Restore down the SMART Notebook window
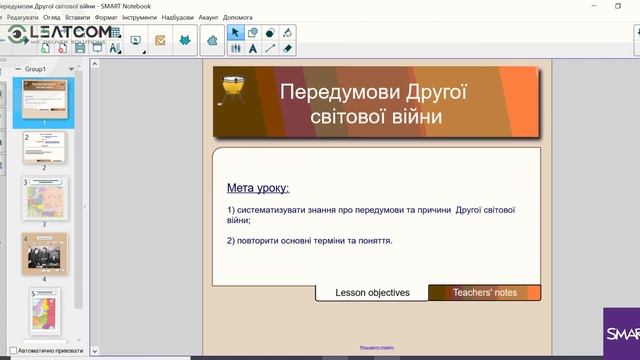 pos(618,6)
